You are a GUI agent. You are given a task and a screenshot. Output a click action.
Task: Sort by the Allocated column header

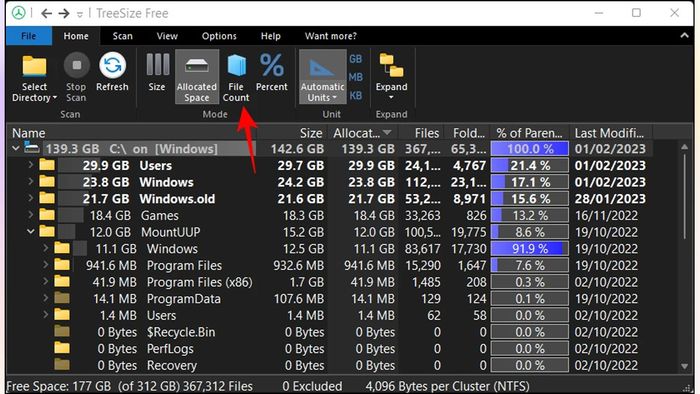coord(362,133)
